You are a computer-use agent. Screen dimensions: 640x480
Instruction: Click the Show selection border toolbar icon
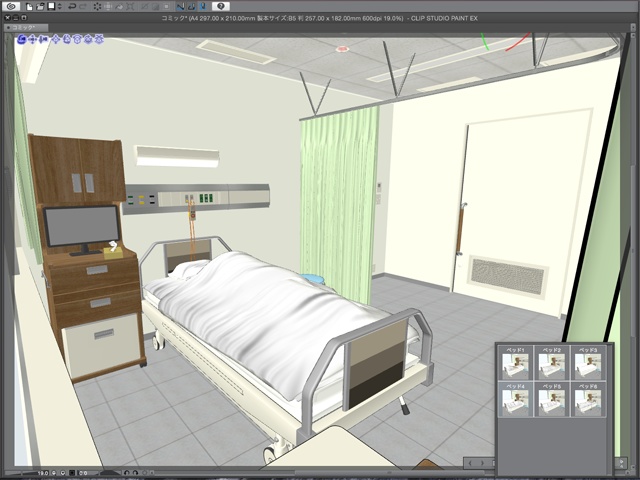click(x=155, y=6)
